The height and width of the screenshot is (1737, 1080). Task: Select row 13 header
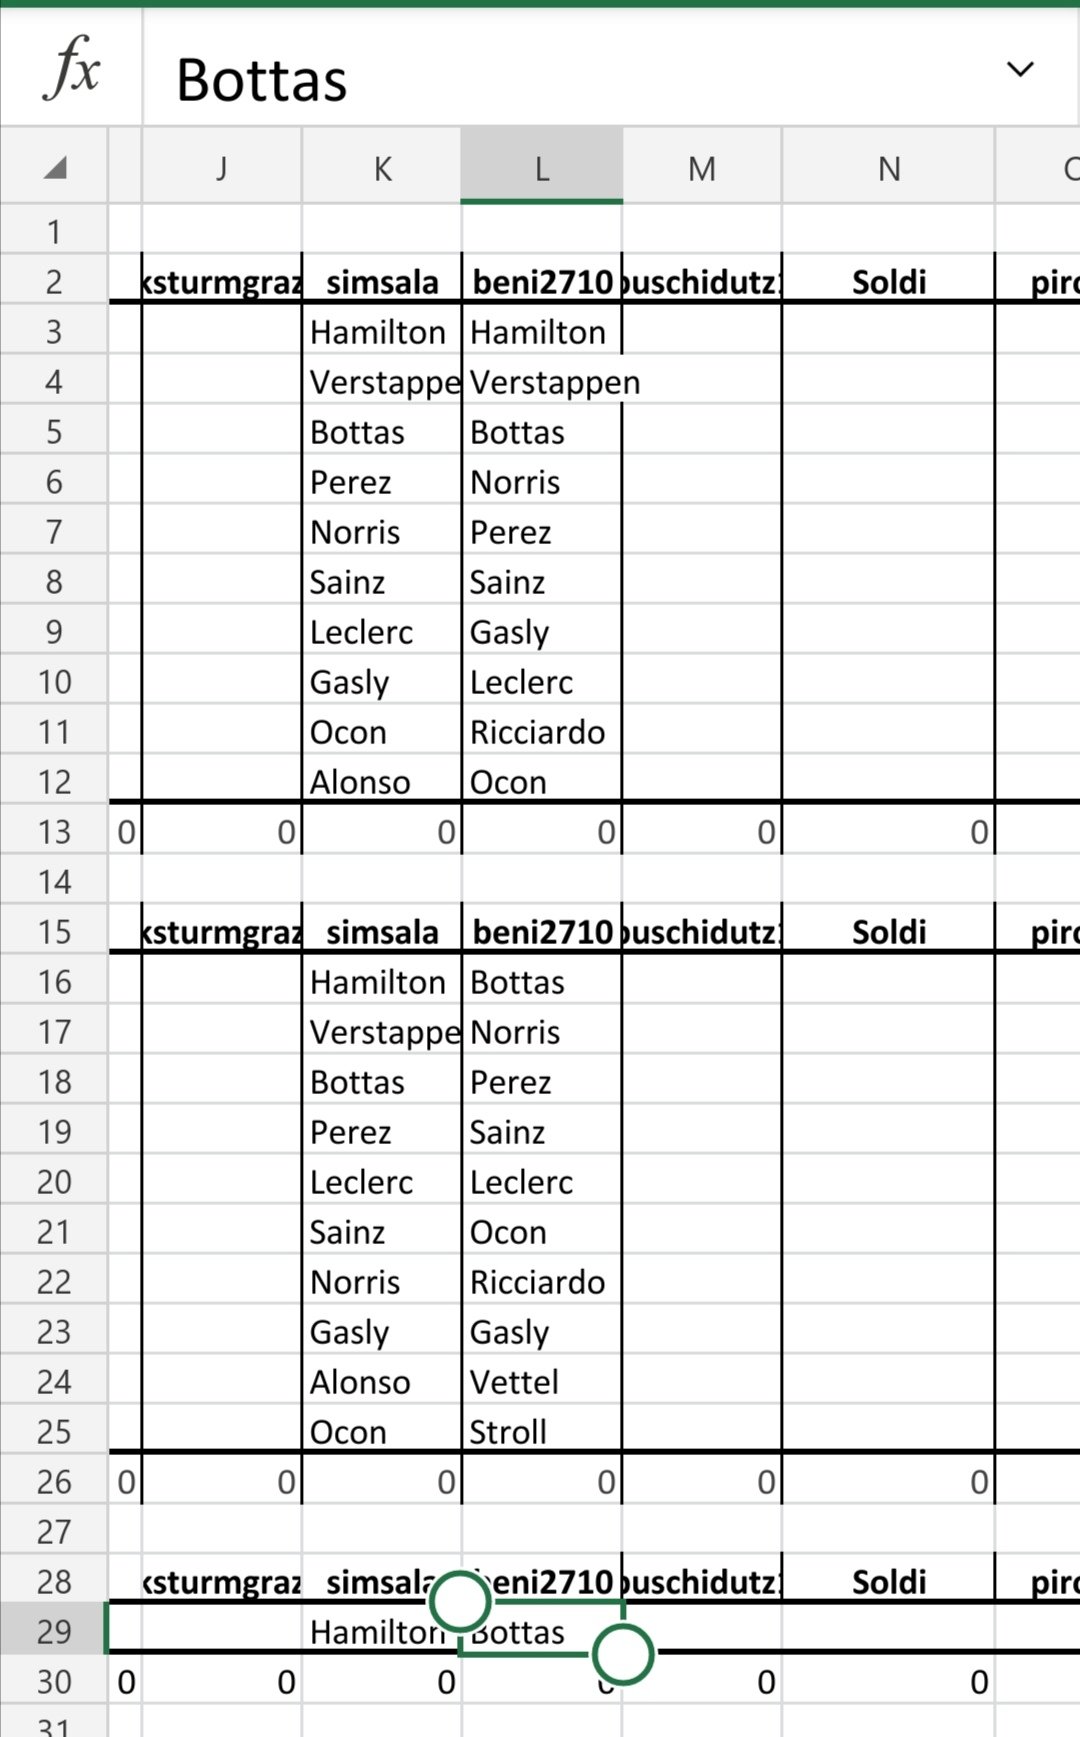[54, 832]
